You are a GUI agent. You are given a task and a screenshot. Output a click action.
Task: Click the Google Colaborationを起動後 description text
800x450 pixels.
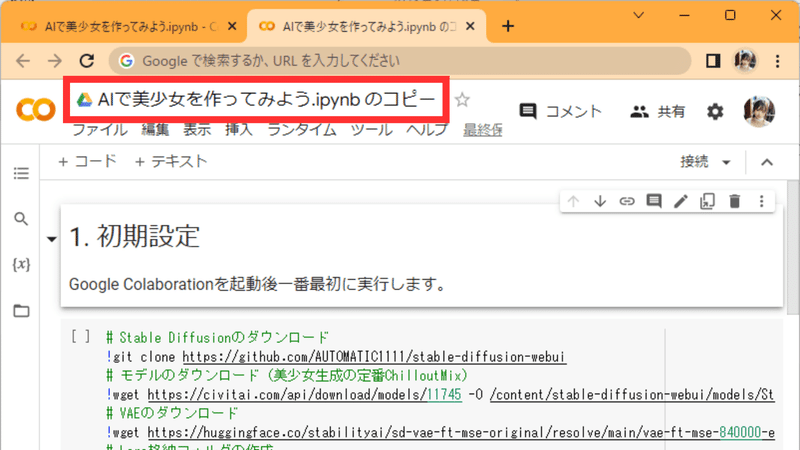258,284
